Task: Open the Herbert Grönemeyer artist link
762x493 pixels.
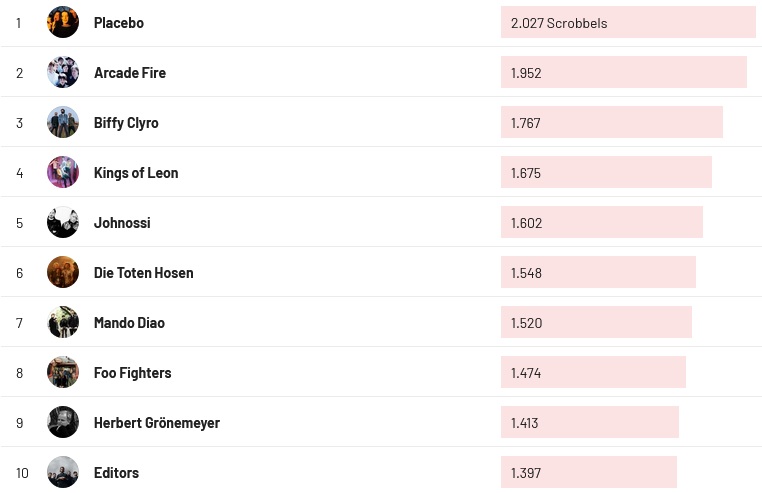Action: (x=157, y=422)
